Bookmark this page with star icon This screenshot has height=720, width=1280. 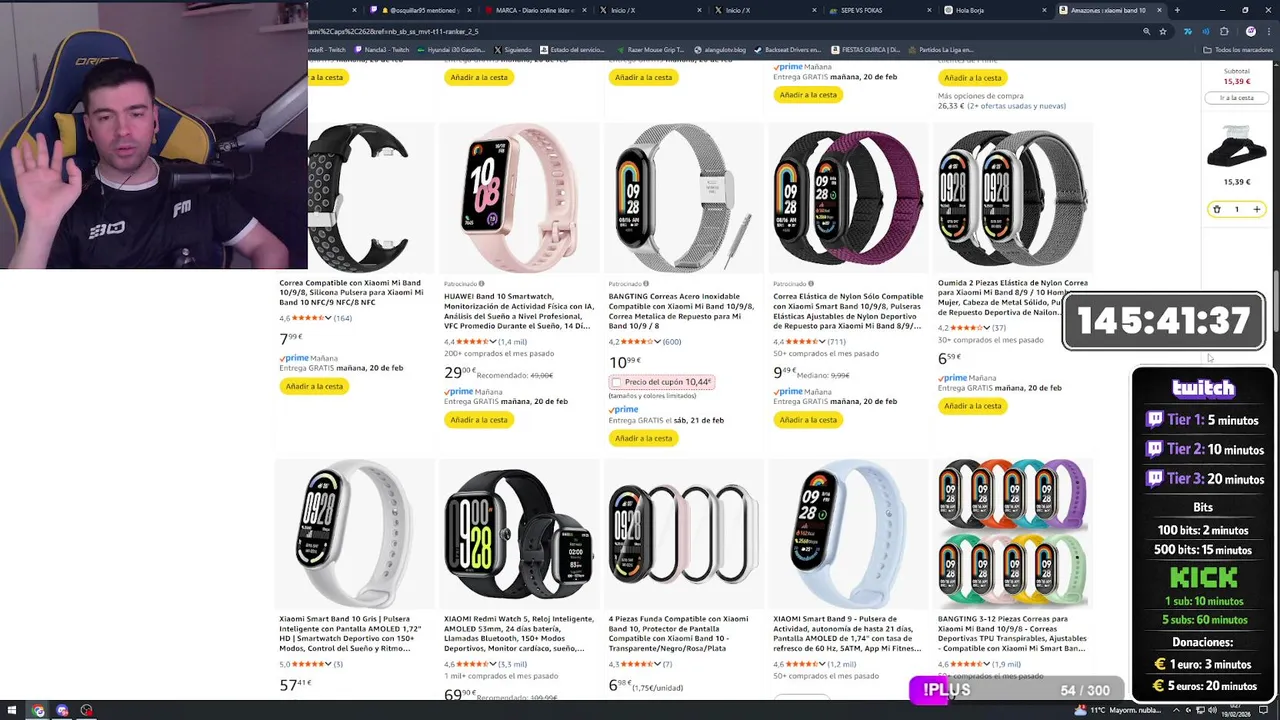point(1162,31)
